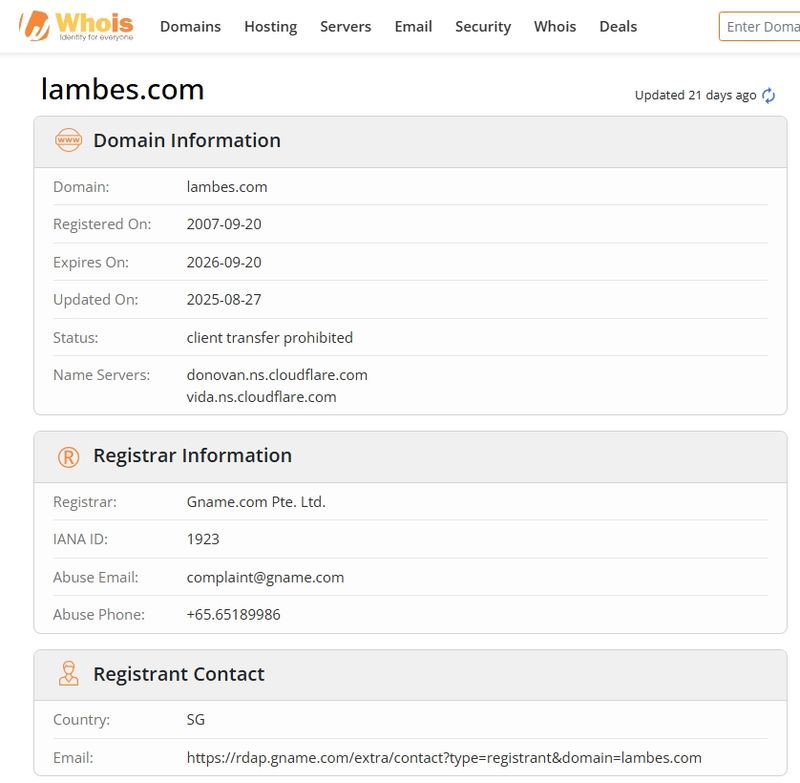
Task: Click the Registrar label
Action: 85,502
